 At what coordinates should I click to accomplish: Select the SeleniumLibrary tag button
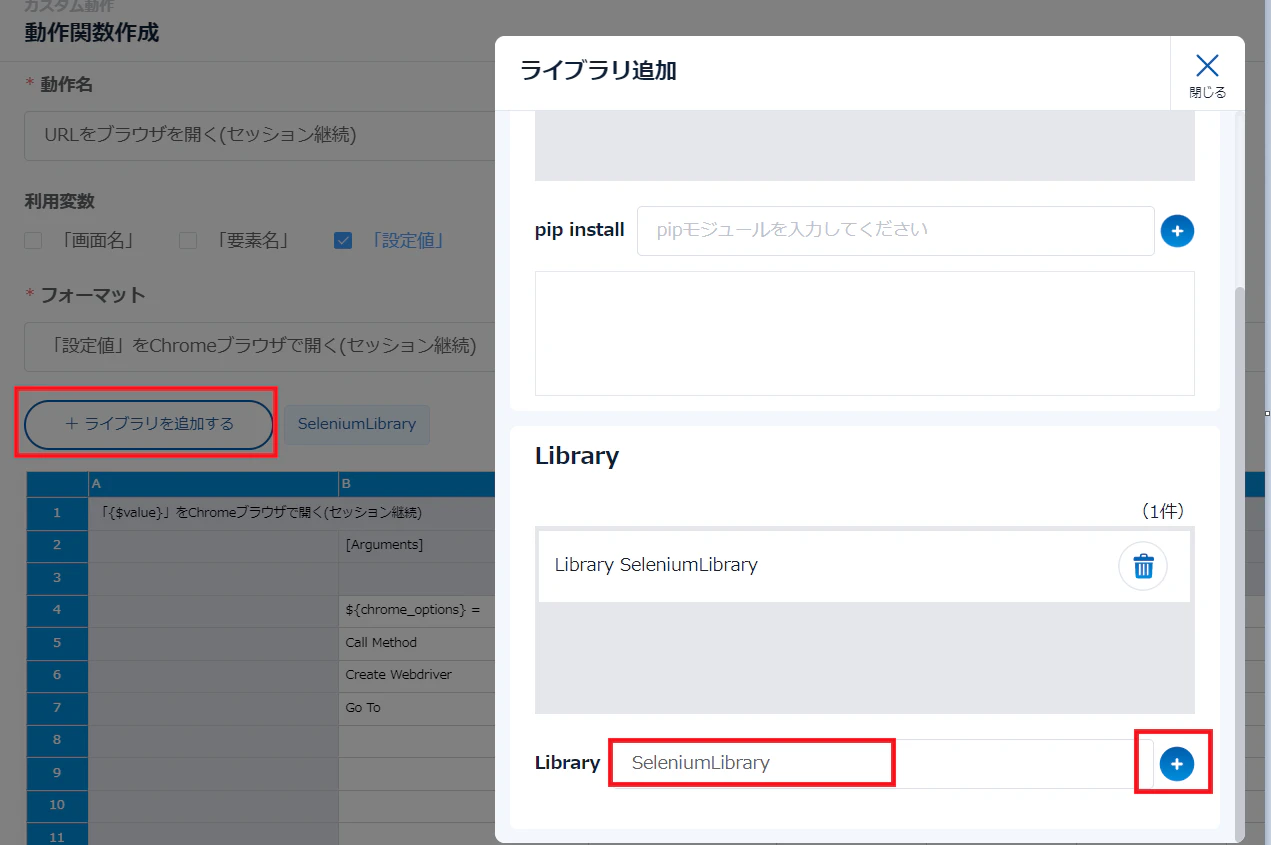pos(357,424)
